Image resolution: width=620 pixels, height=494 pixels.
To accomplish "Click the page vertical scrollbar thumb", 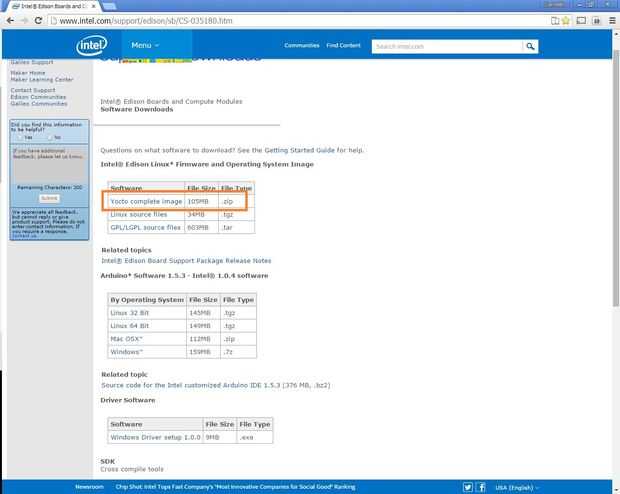I will click(x=616, y=178).
